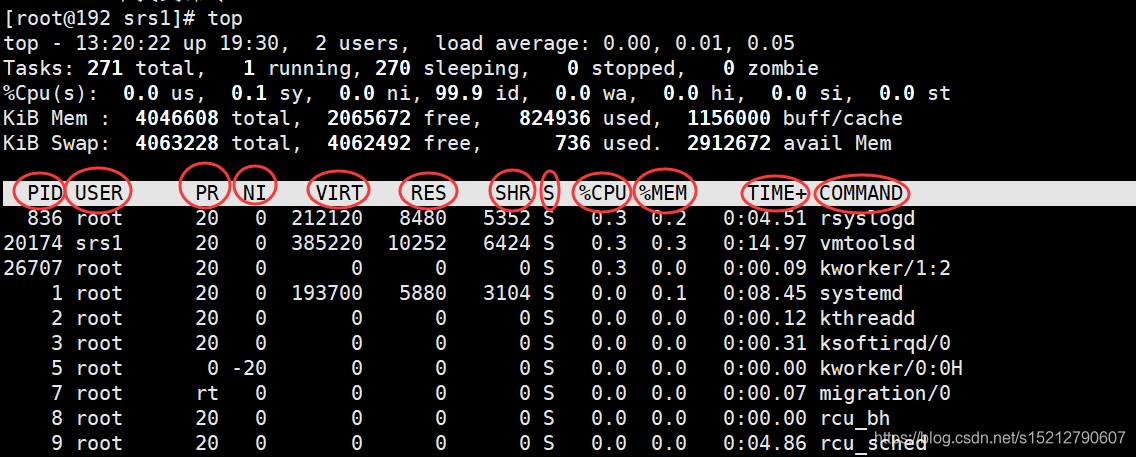Select the TIME+ value 0:14.97
The image size is (1136, 457).
[764, 243]
